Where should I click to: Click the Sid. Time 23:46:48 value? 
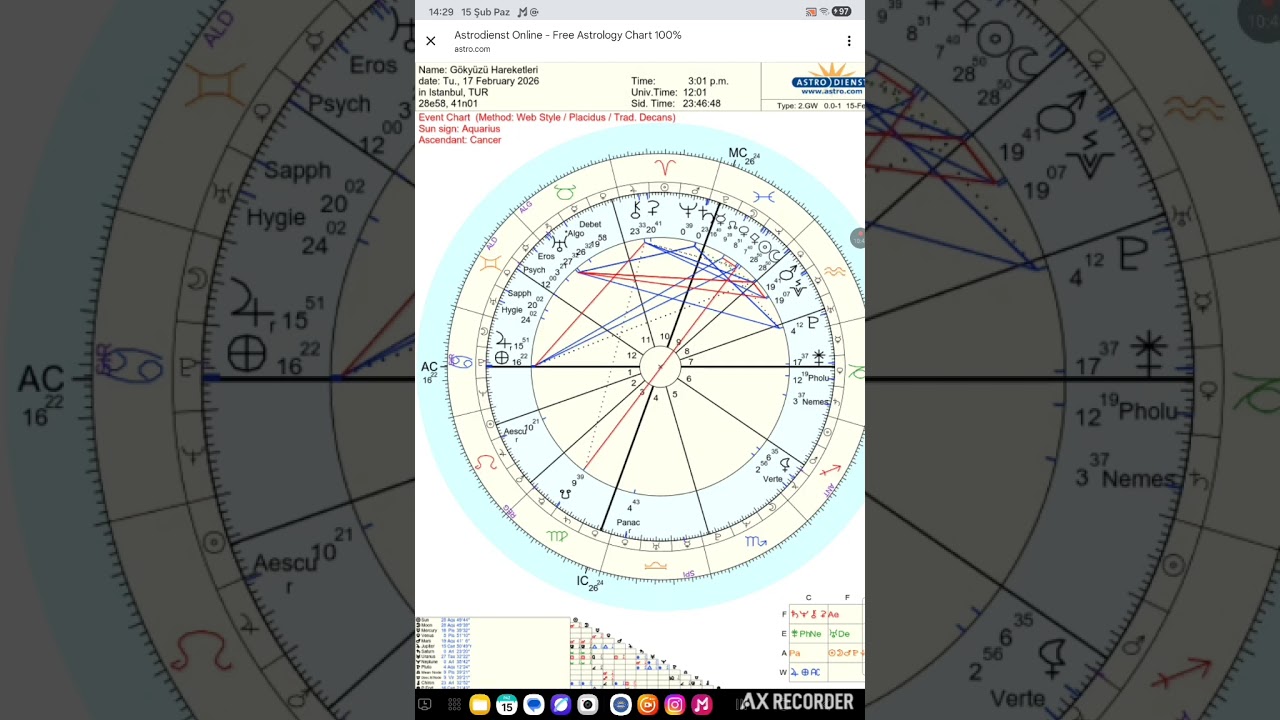[x=701, y=103]
